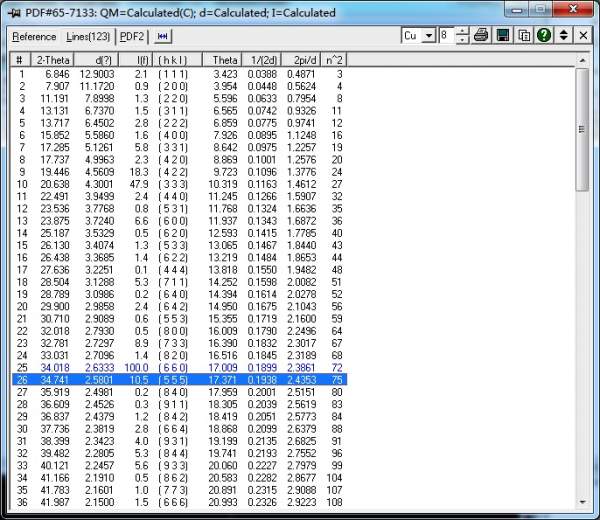Viewport: 600px width, 520px height.
Task: Click the 2pi/d column header
Action: coord(301,60)
